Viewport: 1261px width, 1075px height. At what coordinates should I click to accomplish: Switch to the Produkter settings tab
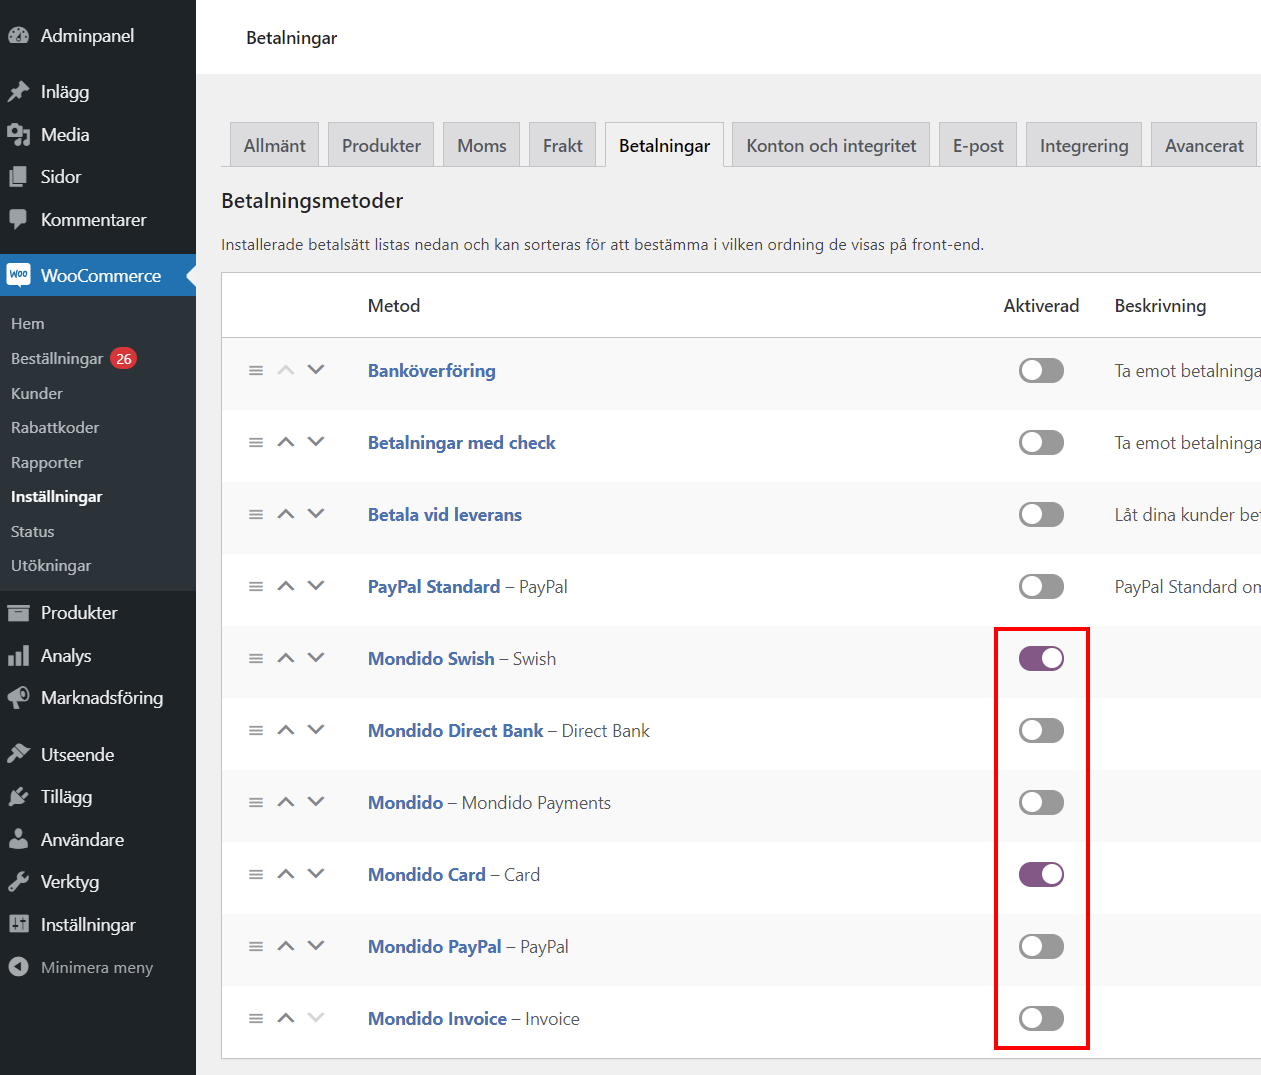tap(381, 145)
